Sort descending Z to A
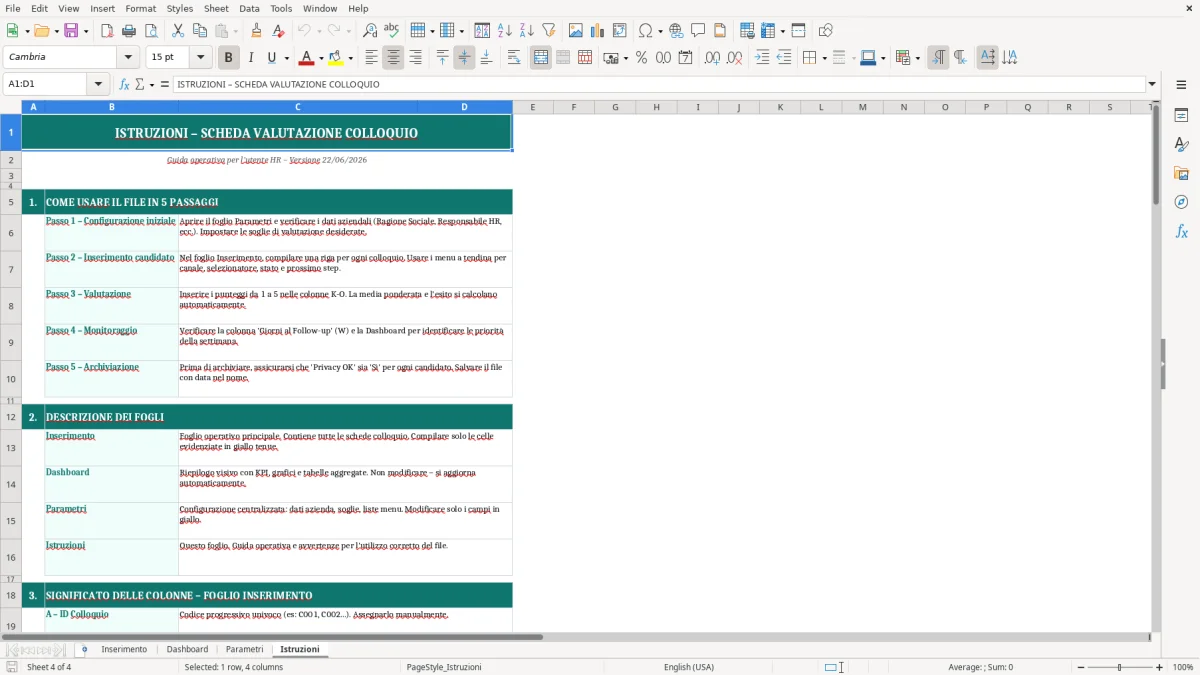This screenshot has width=1200, height=675. pos(526,30)
